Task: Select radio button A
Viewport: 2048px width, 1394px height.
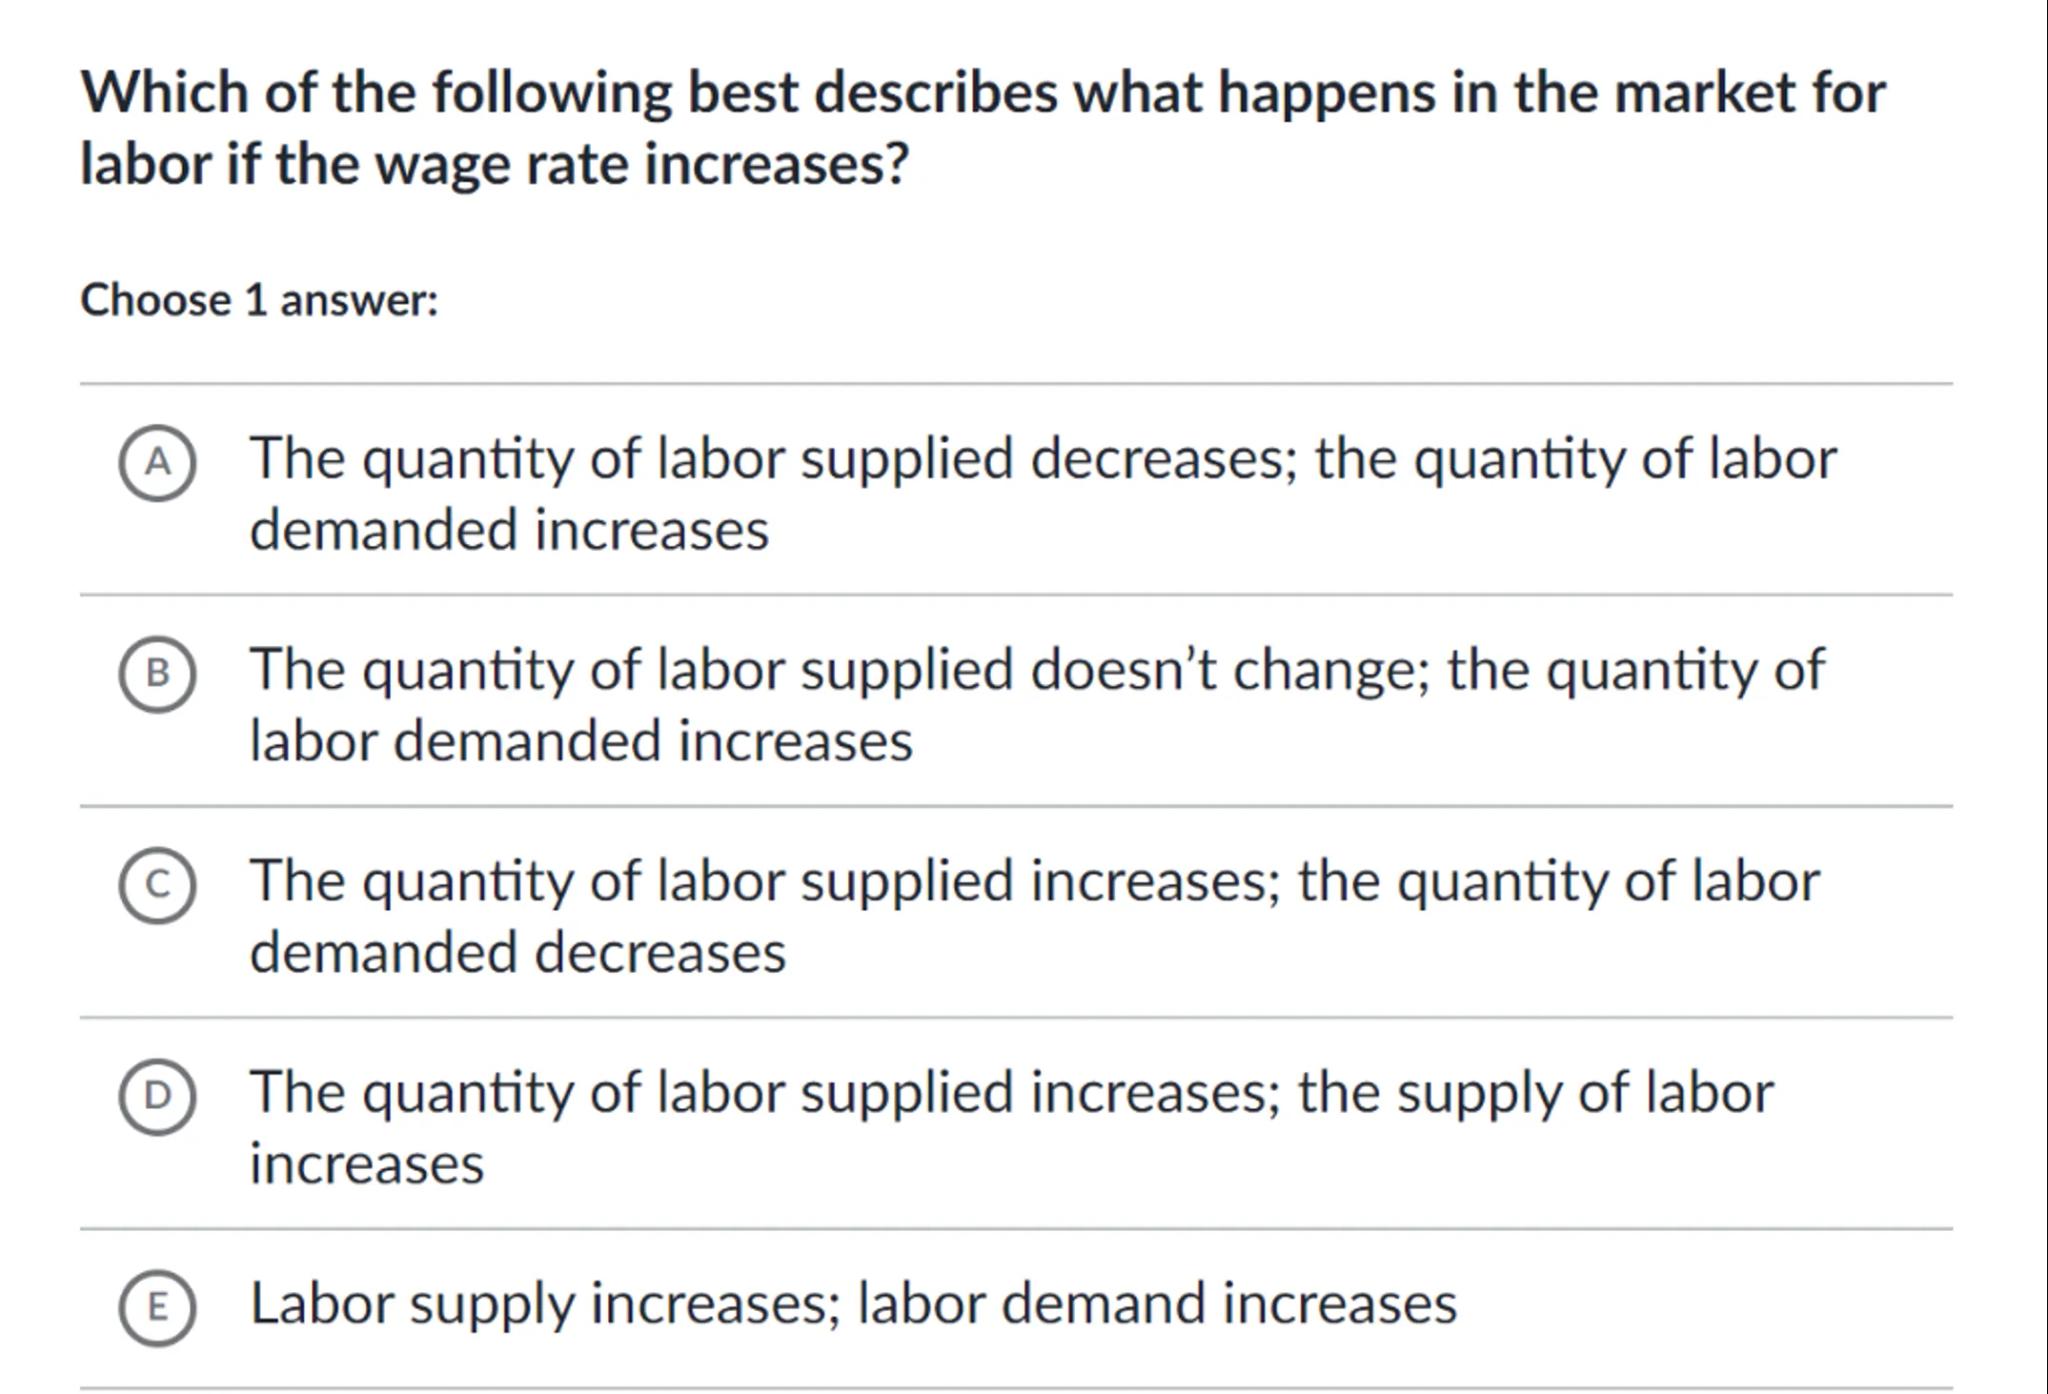Action: pos(157,462)
